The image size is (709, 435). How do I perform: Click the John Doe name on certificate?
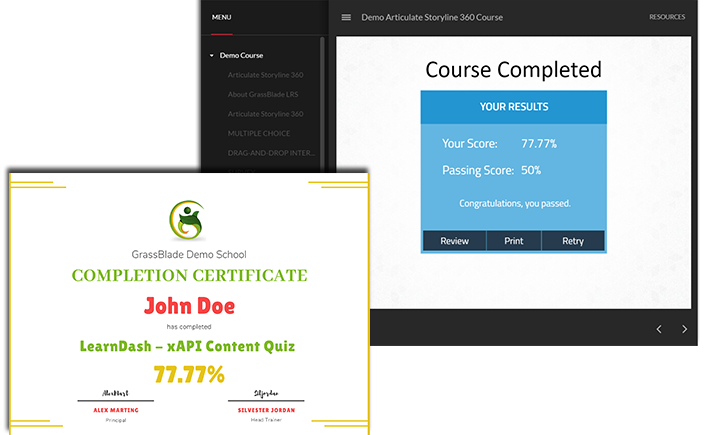pos(189,306)
